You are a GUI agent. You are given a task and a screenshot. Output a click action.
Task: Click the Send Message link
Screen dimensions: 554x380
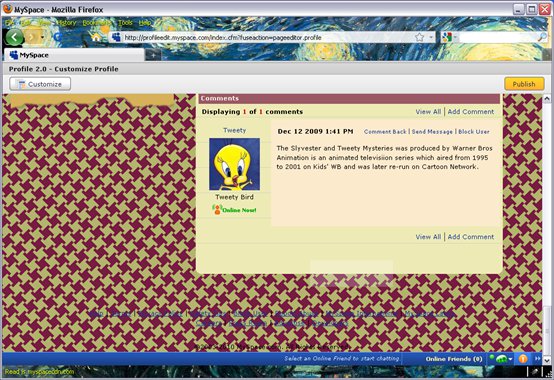432,132
